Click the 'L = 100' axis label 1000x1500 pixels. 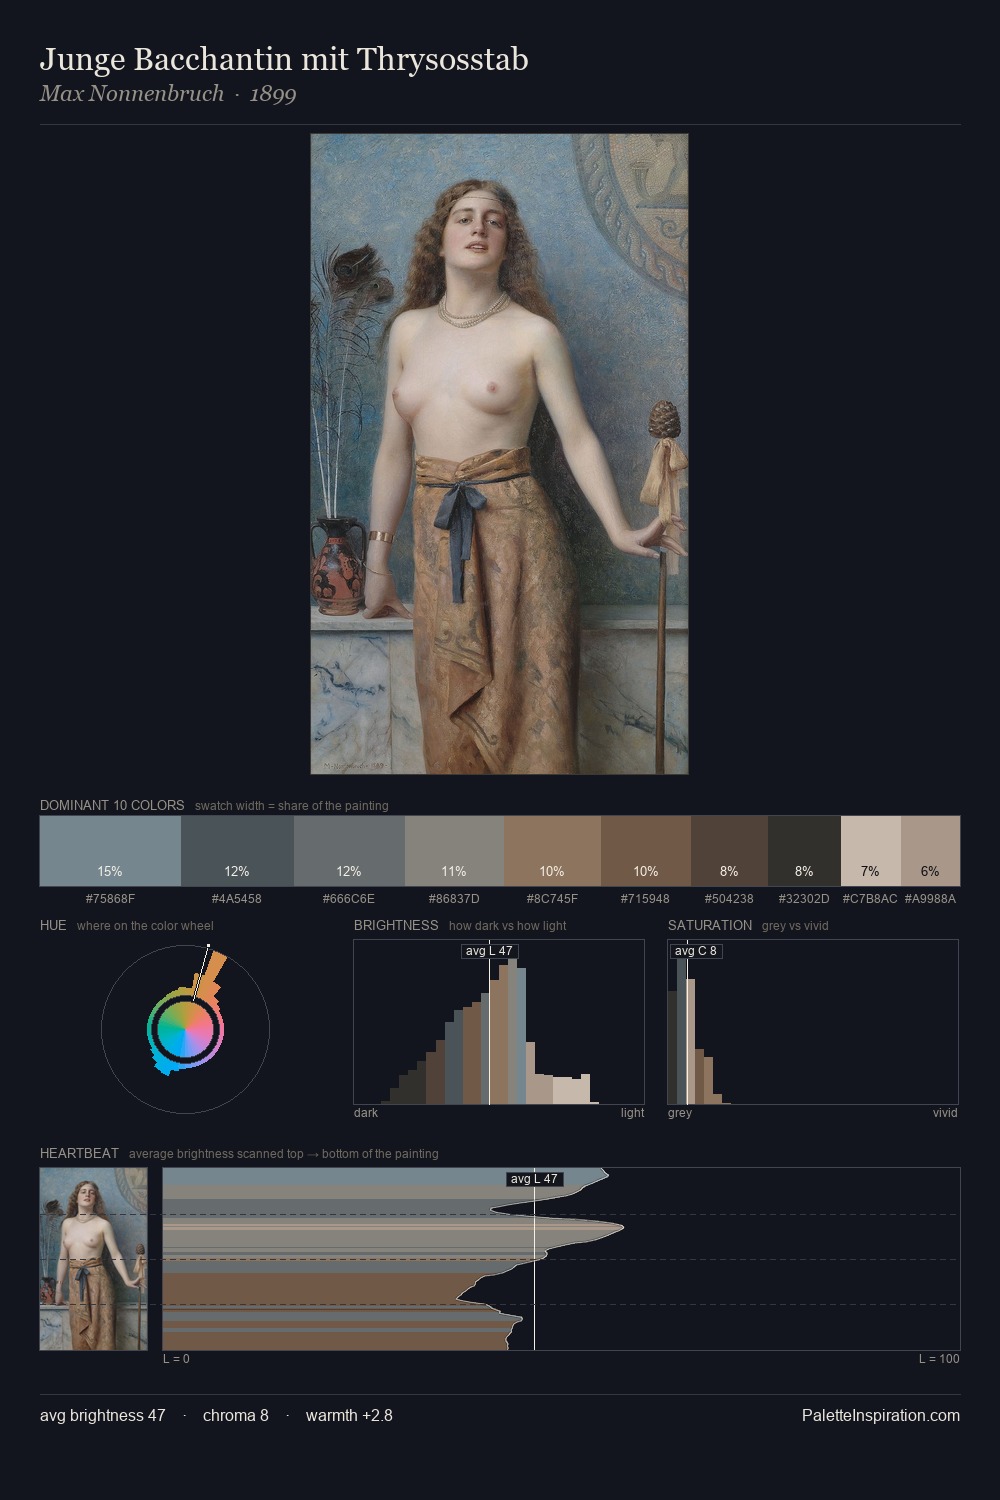coord(939,1359)
